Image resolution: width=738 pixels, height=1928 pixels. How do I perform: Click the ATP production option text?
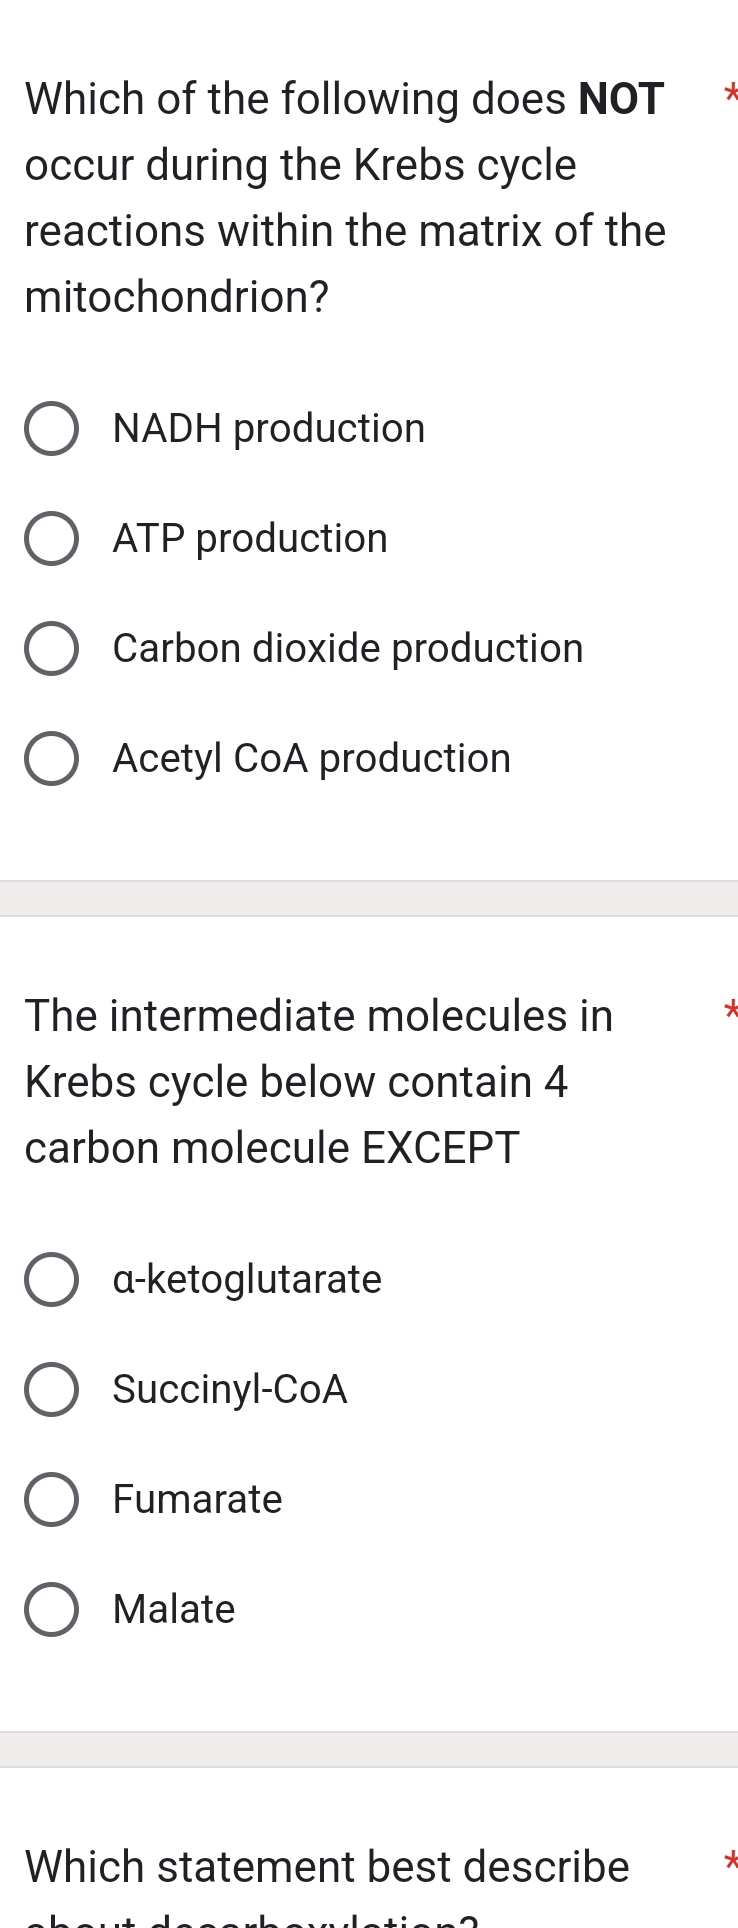click(249, 538)
